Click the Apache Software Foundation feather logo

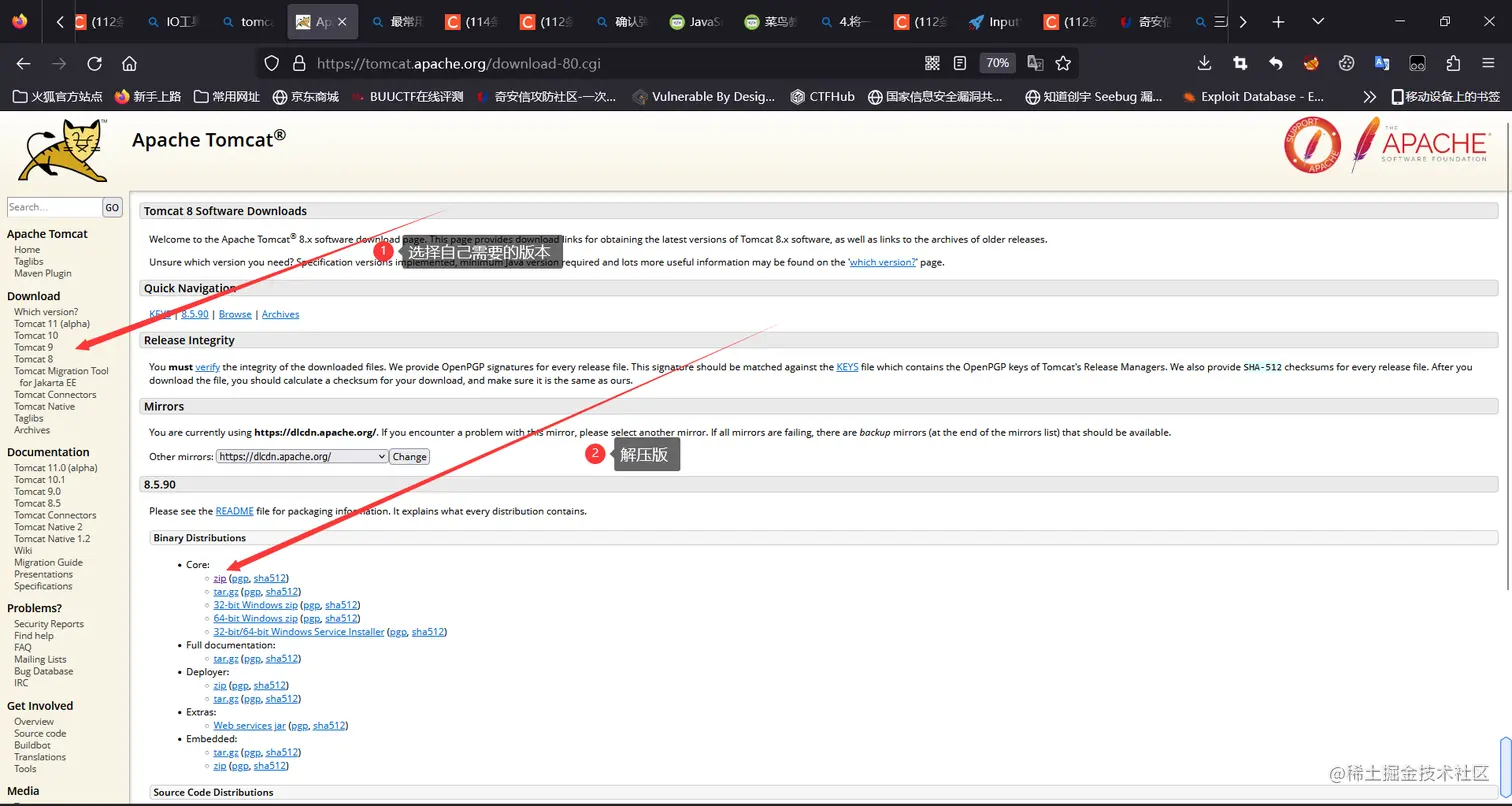point(1421,145)
